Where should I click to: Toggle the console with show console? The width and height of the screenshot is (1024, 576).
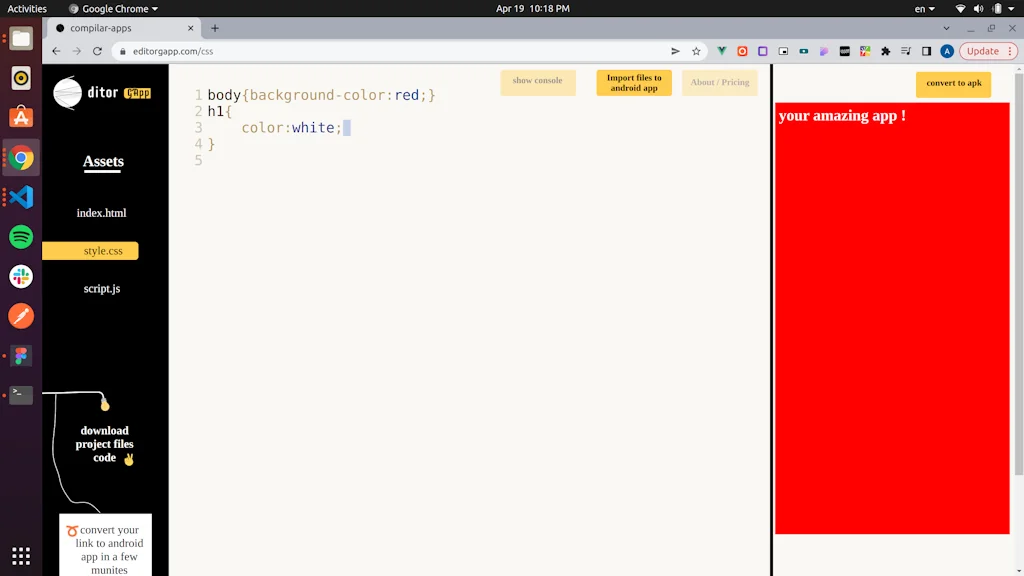pyautogui.click(x=537, y=82)
